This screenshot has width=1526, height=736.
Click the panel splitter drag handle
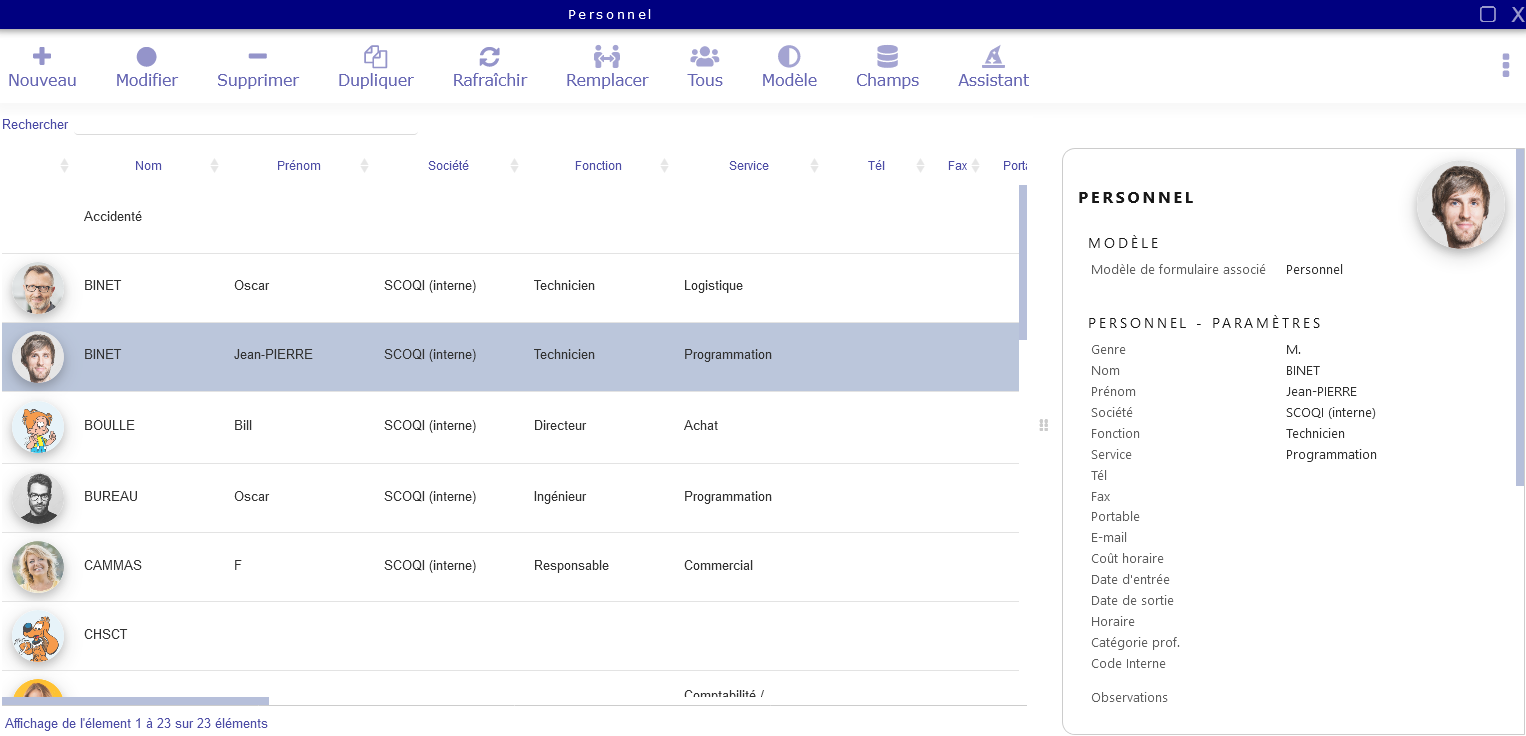coord(1043,425)
